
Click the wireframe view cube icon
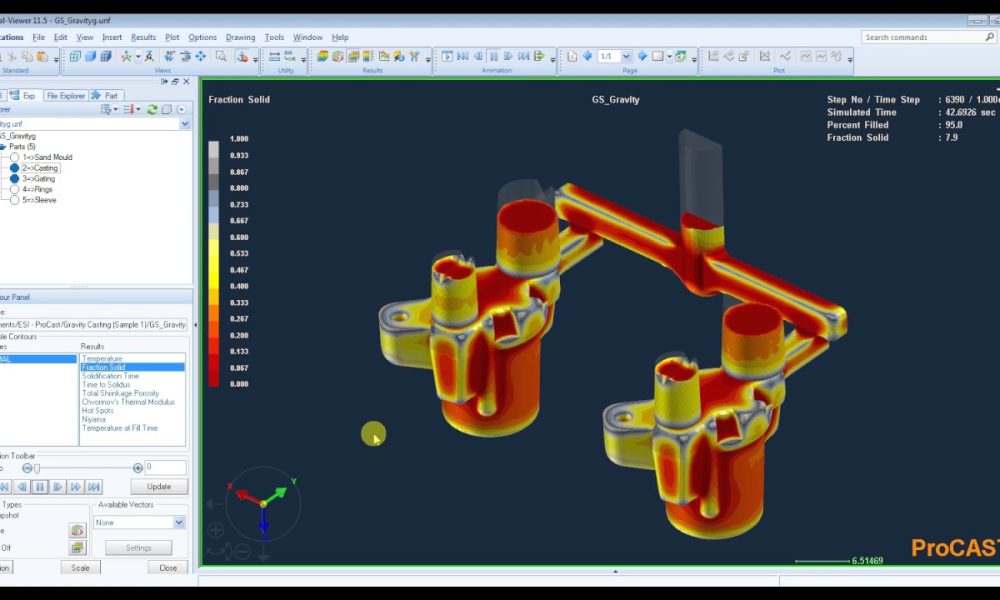click(75, 56)
